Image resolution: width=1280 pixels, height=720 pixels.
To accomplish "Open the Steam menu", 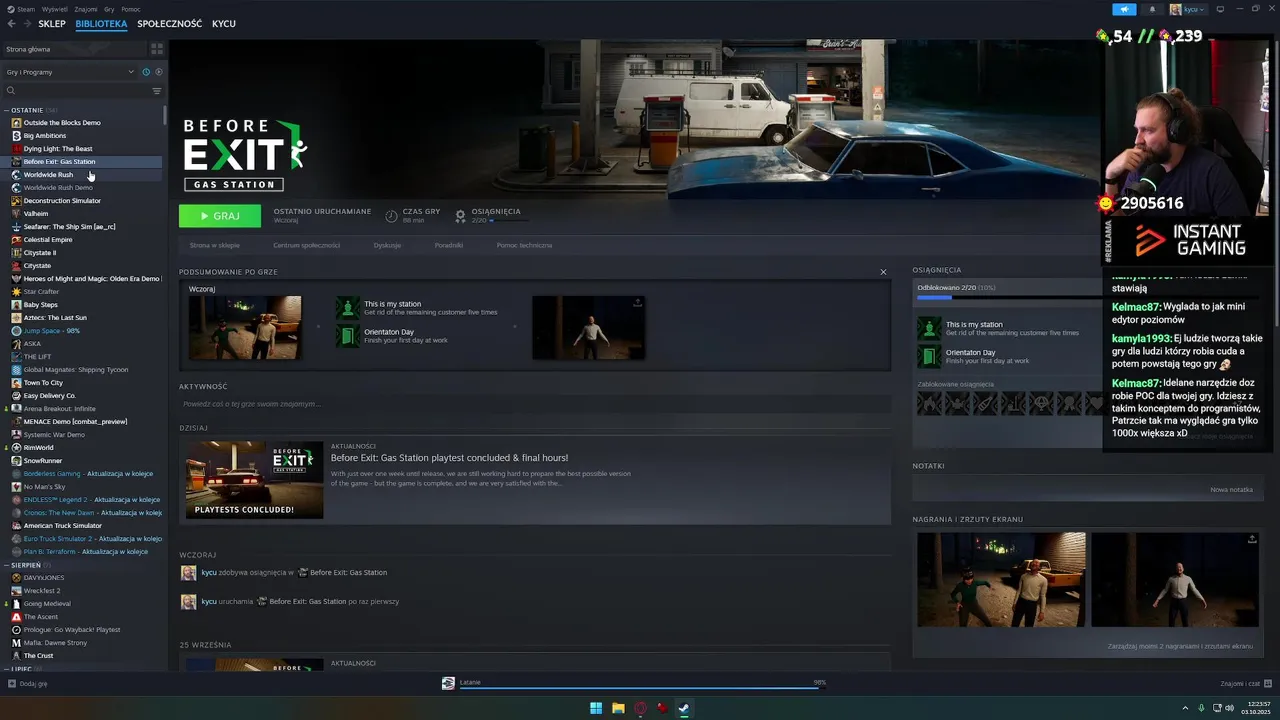I will tap(21, 9).
